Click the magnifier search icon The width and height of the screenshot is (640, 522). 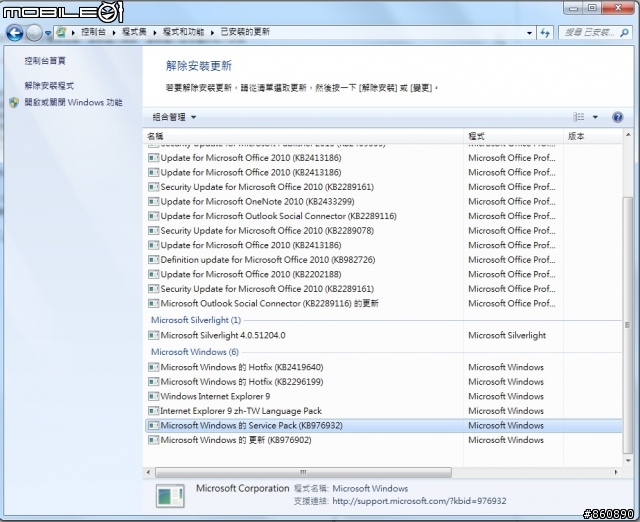624,33
